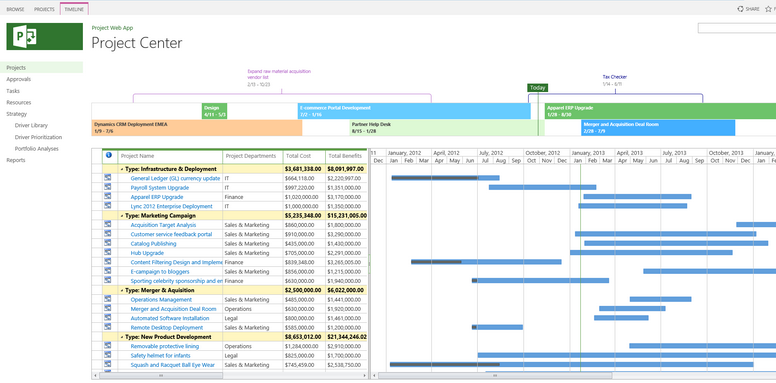Screen dimensions: 776x383
Task: Open the Browse ribbon tab
Action: click(15, 9)
